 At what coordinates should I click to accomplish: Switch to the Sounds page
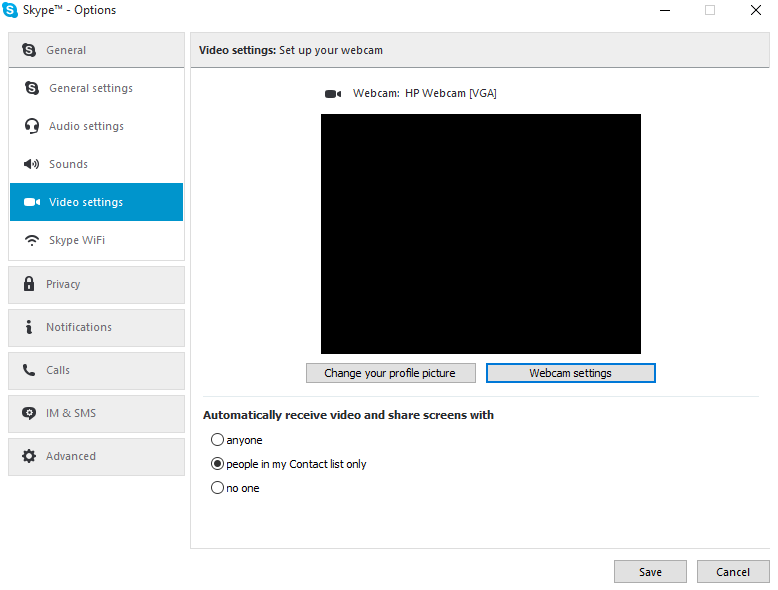click(x=96, y=164)
